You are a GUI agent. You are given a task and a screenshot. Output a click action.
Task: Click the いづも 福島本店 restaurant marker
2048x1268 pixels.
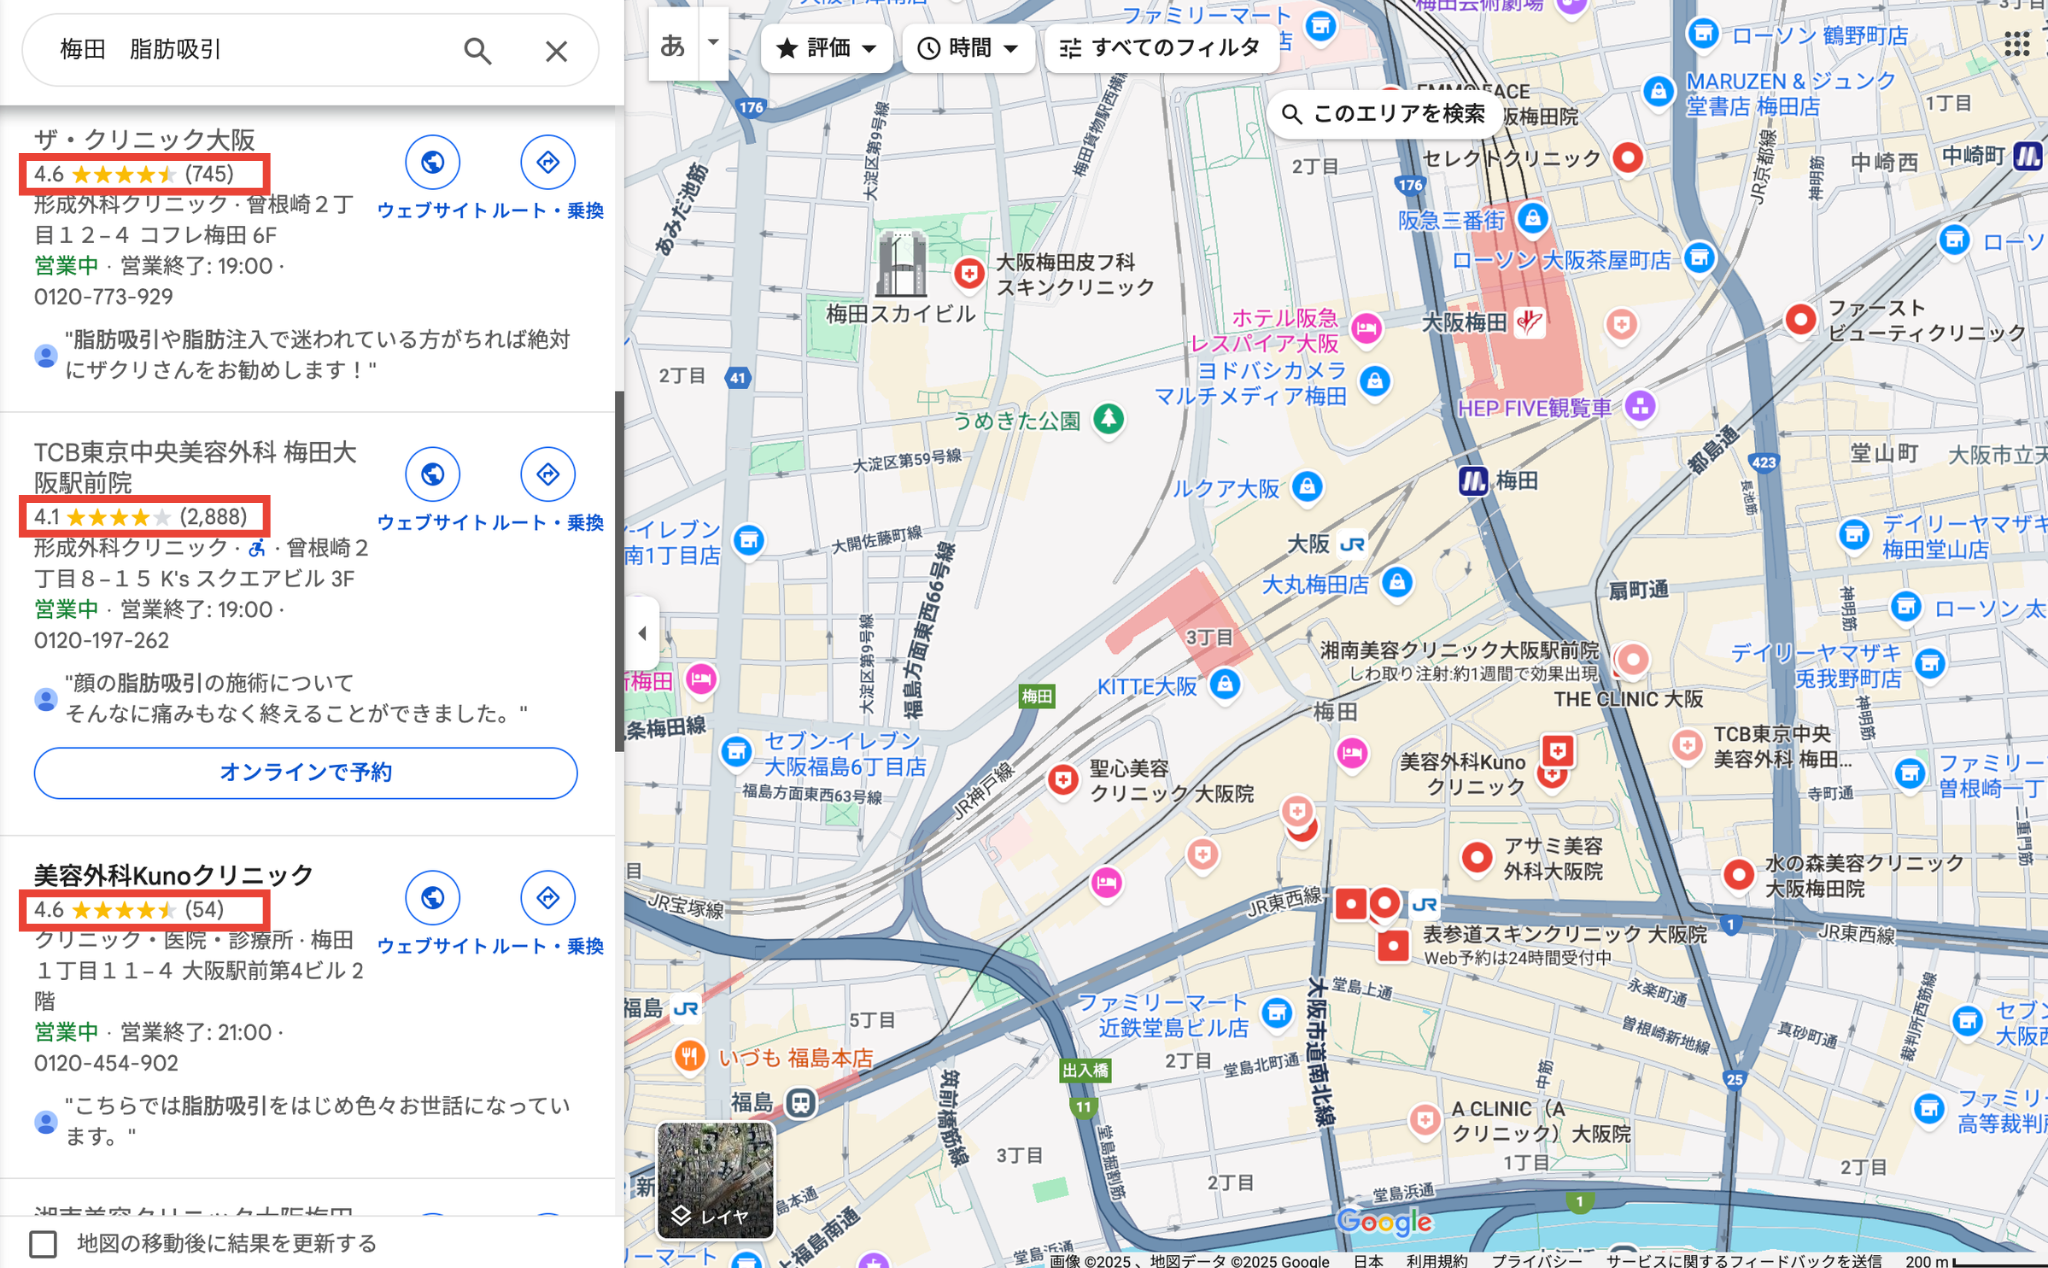[689, 1056]
